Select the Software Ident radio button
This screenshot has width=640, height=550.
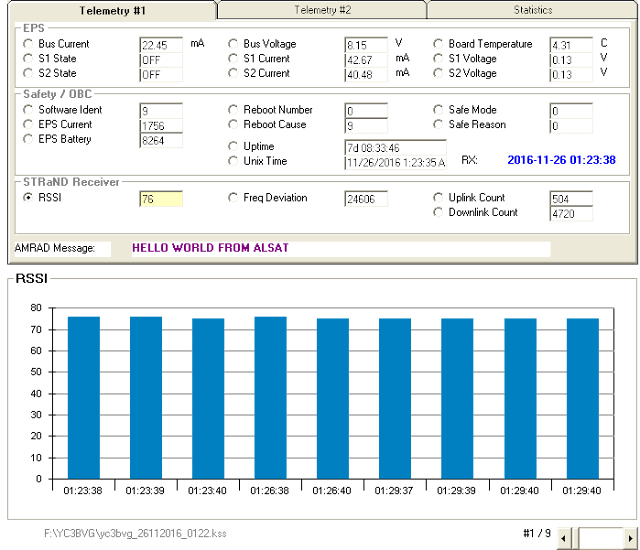tap(28, 110)
